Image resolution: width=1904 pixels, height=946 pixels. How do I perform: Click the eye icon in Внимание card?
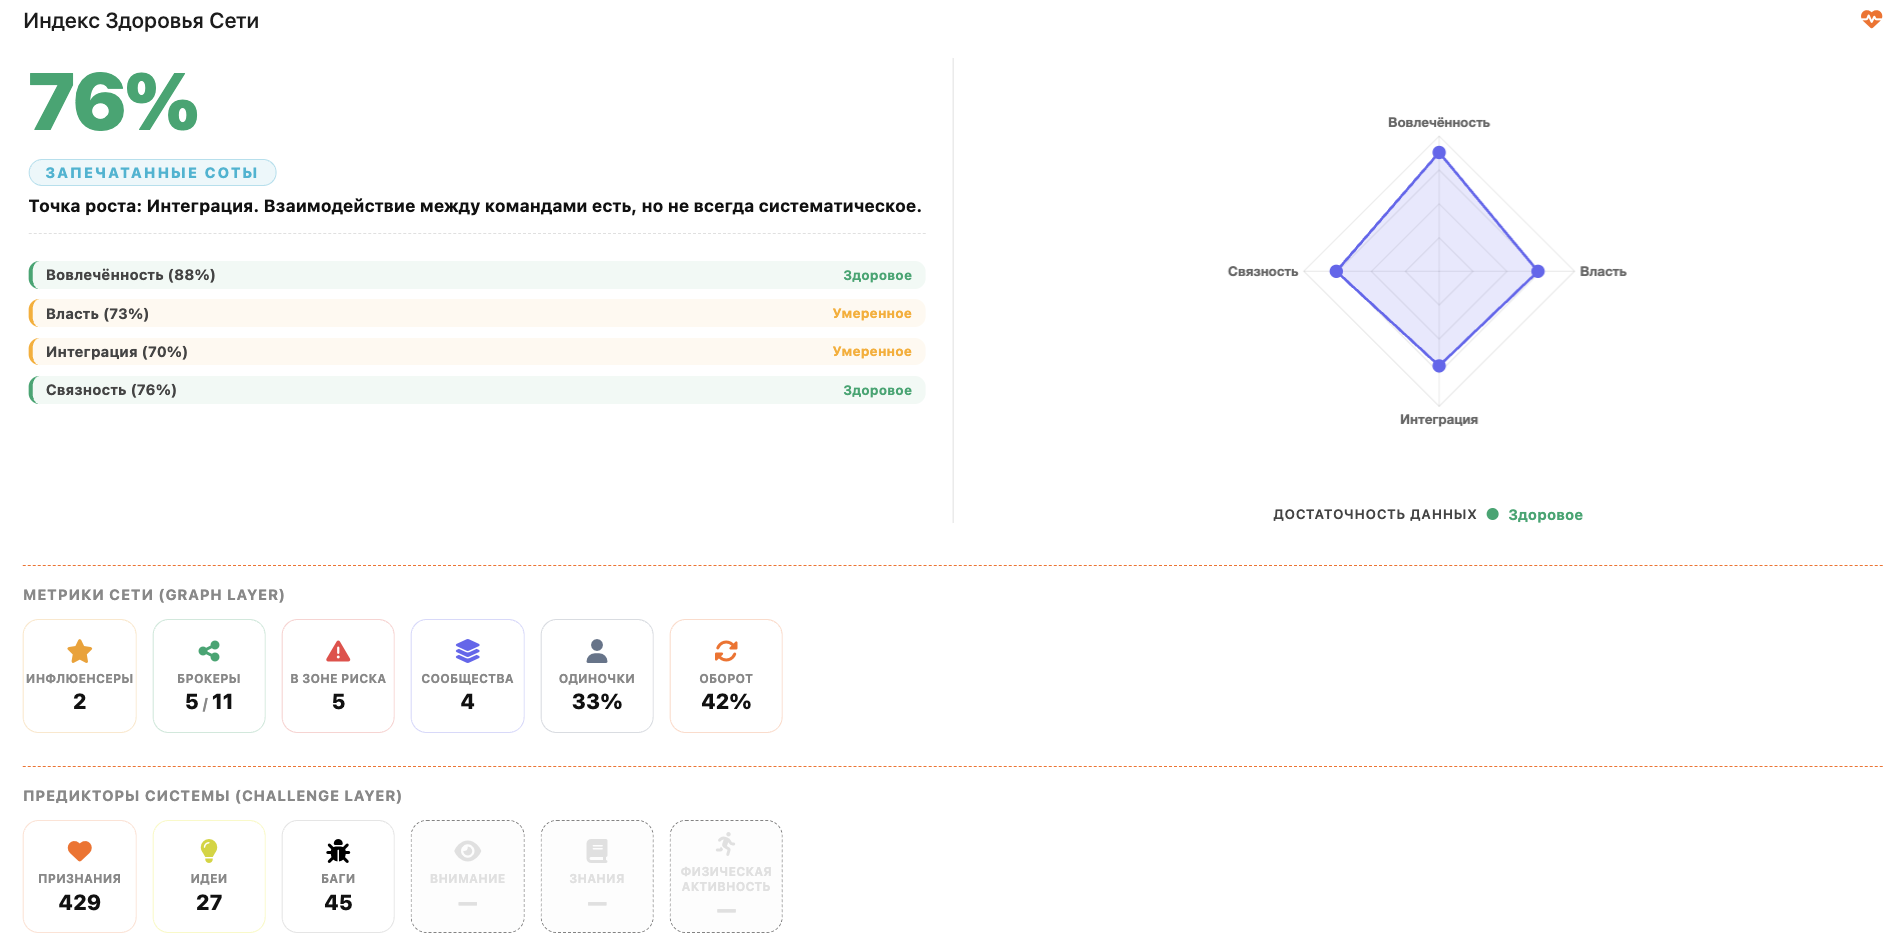(x=468, y=851)
